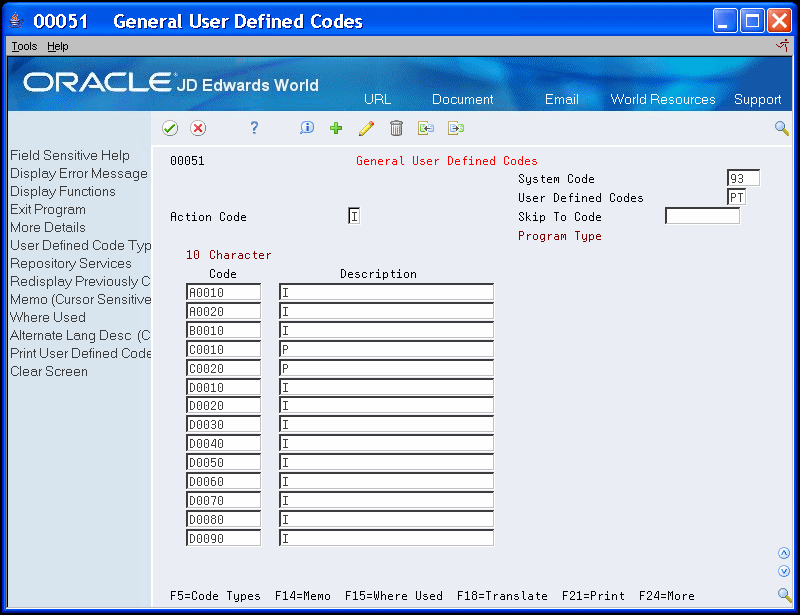Viewport: 800px width, 615px height.
Task: Click the User Defined Codes field
Action: point(737,198)
